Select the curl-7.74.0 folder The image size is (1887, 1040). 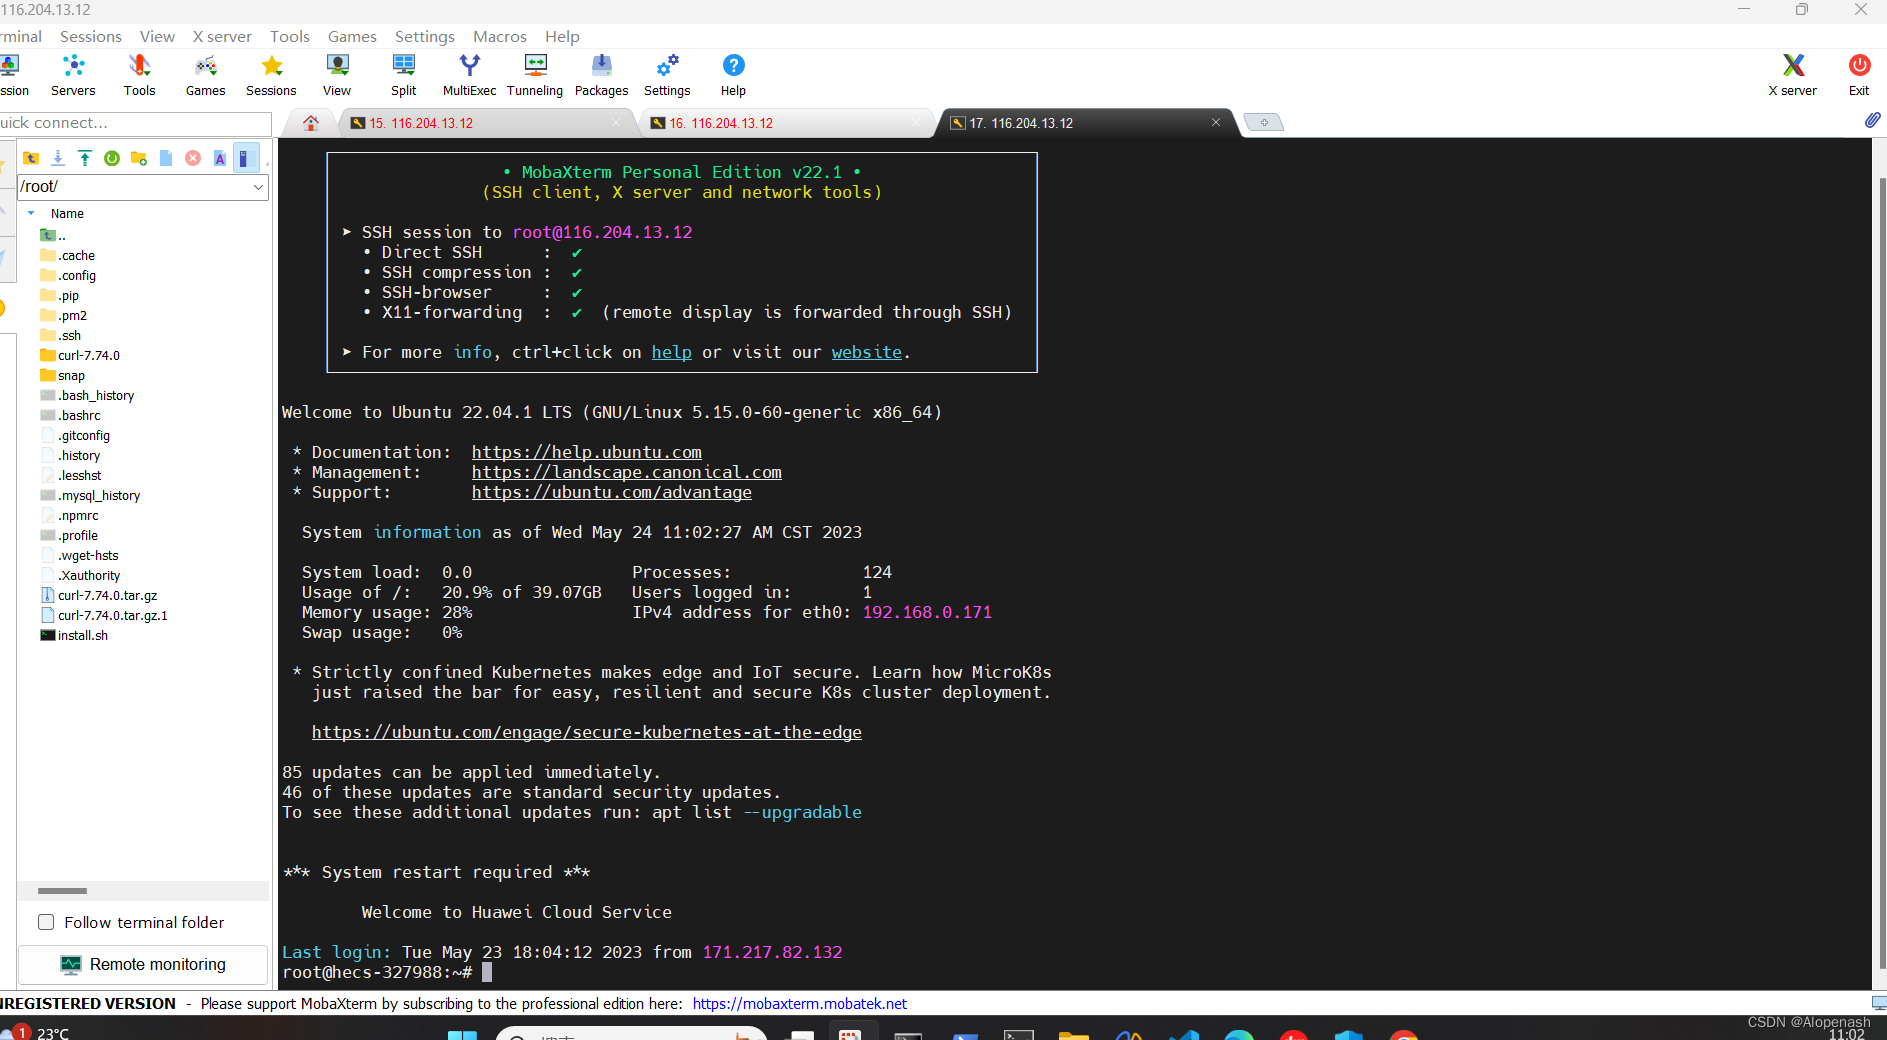click(x=80, y=355)
